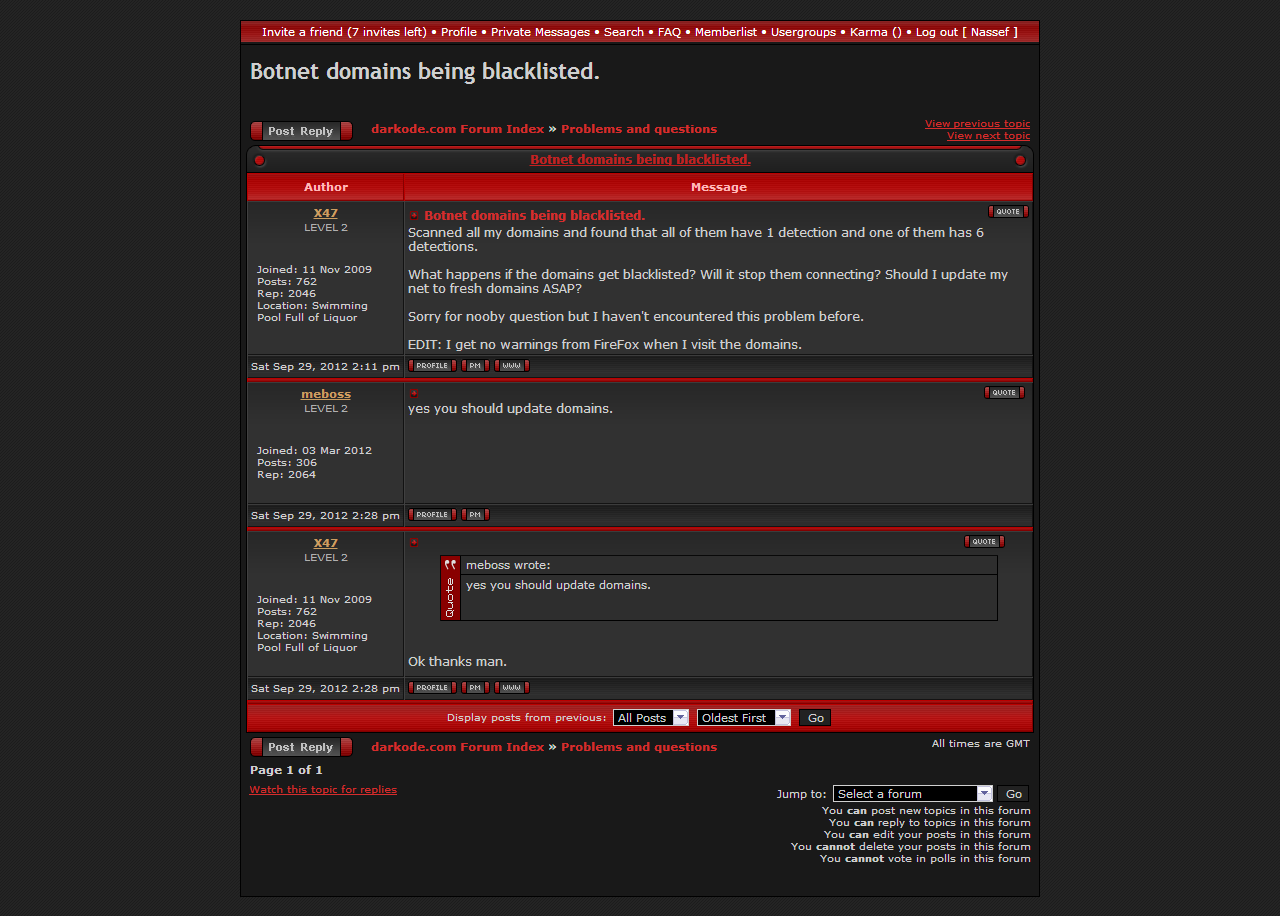Click WWW icon under X47's first post
The width and height of the screenshot is (1280, 916).
click(x=511, y=366)
